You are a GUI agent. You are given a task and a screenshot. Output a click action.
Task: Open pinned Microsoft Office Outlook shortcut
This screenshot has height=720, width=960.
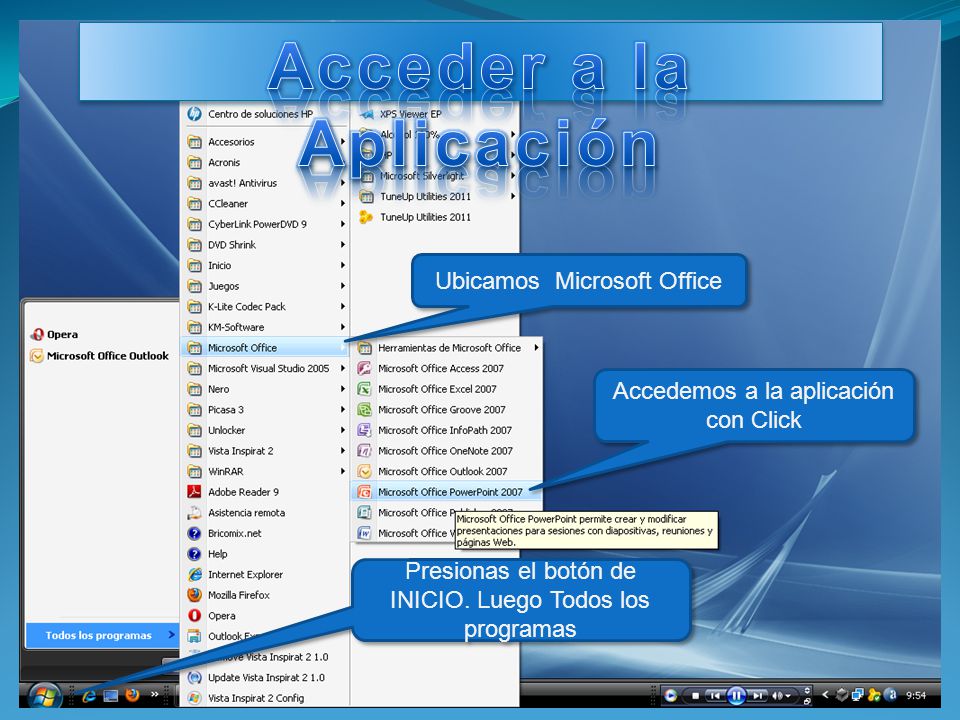point(99,356)
